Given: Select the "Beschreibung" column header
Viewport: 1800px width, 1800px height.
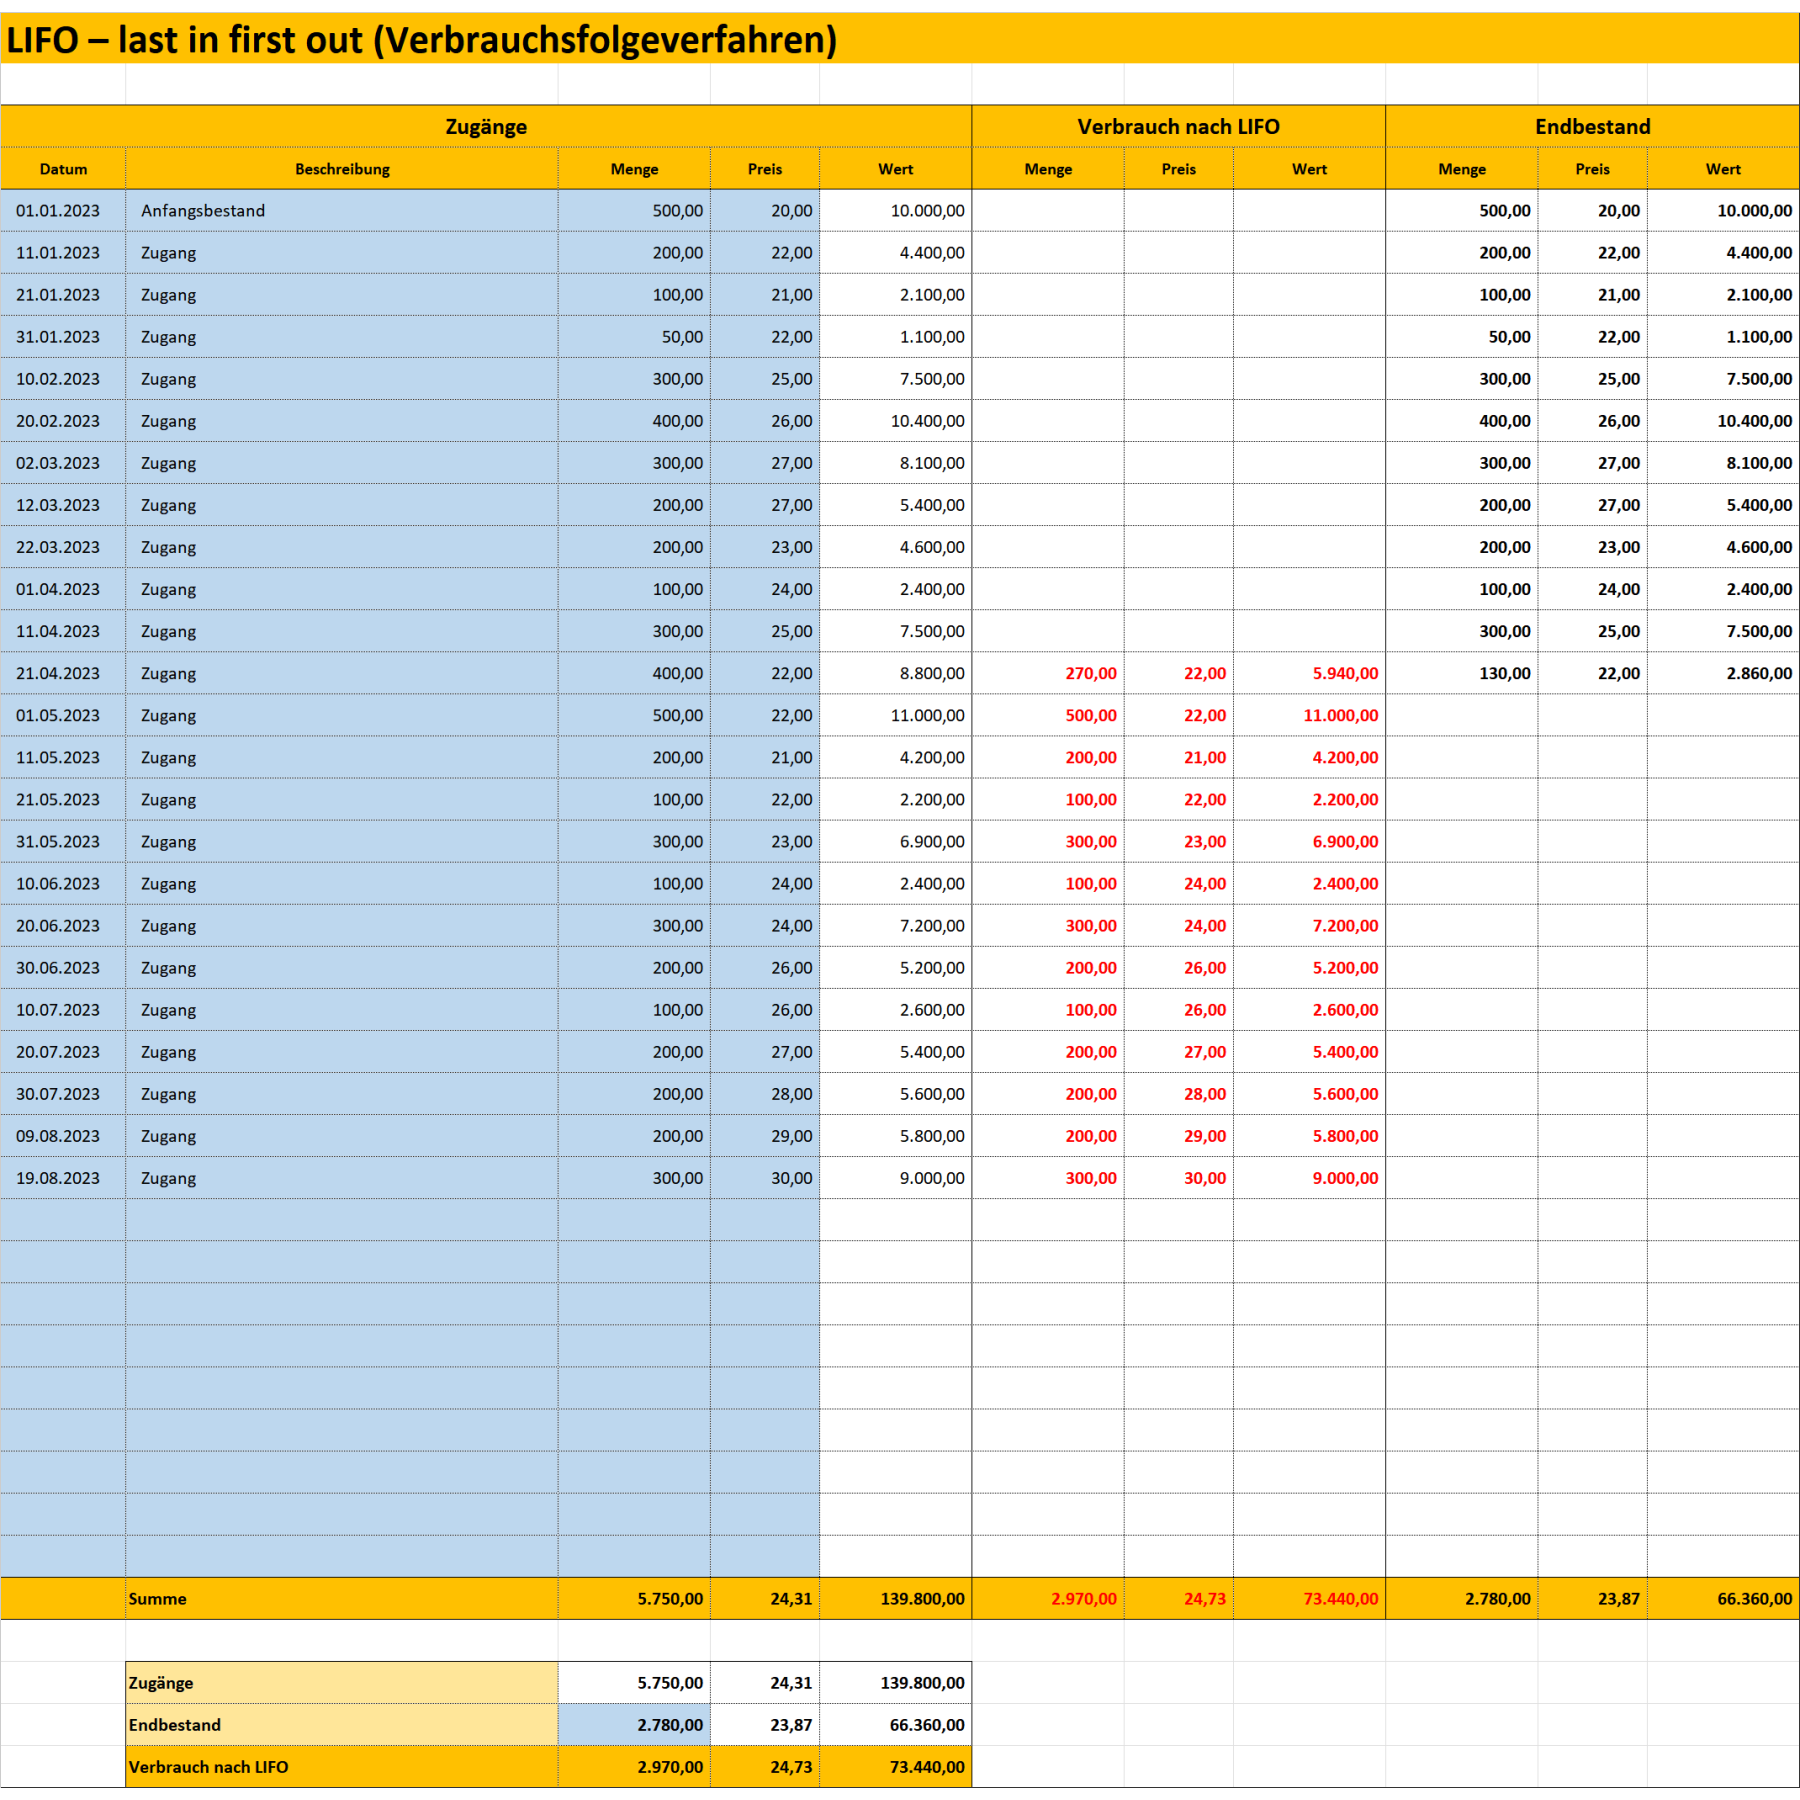Looking at the screenshot, I should [x=342, y=169].
